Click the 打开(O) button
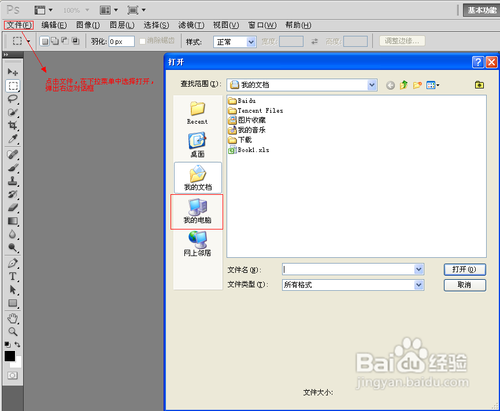Screen dimensions: 500x411 coord(465,269)
